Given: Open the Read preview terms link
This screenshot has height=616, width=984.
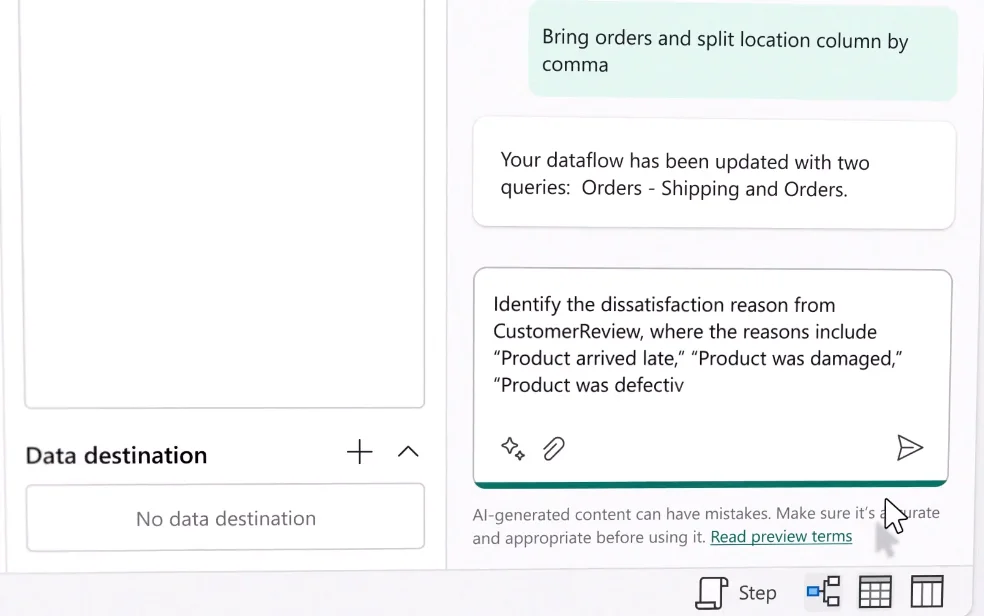Looking at the screenshot, I should [x=781, y=537].
